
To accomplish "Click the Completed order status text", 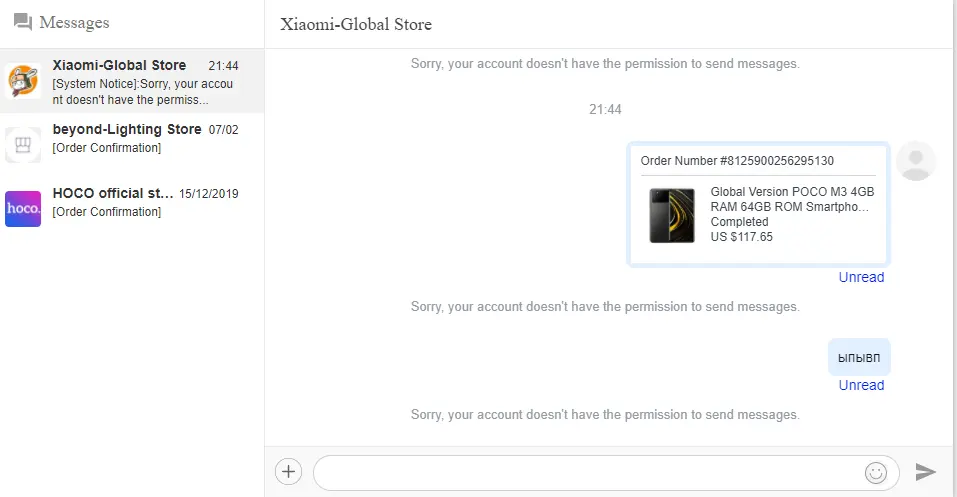I will click(739, 222).
